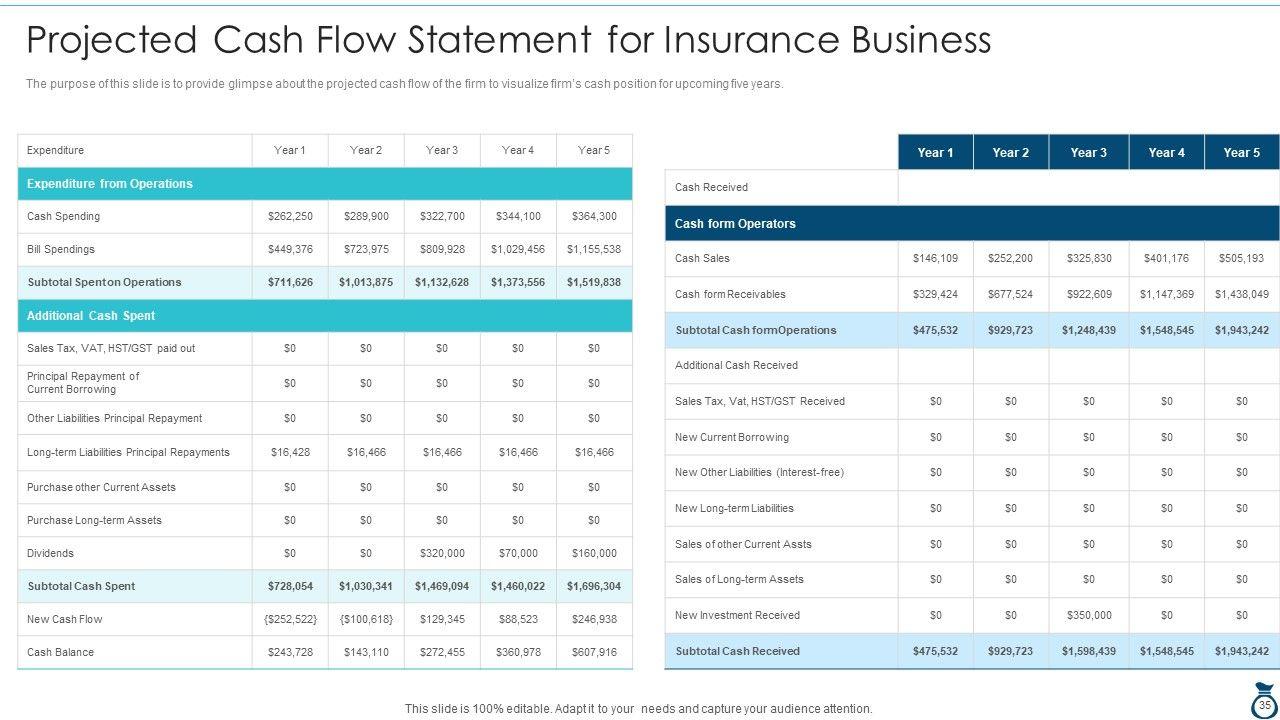Click the Year 1 header in Expenditure table

290,150
